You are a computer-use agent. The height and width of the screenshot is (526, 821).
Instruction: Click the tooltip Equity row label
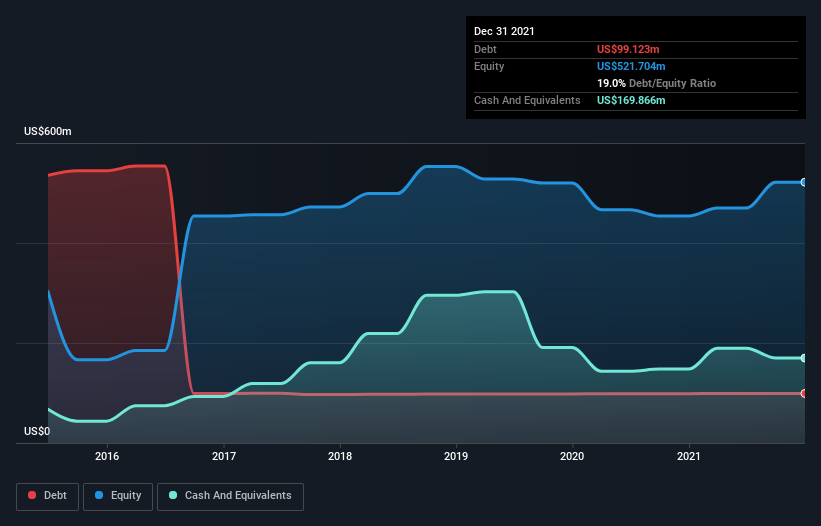coord(489,66)
